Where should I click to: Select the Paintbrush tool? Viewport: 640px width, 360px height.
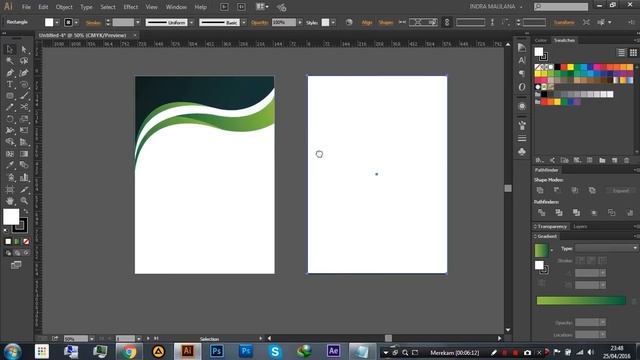point(24,96)
